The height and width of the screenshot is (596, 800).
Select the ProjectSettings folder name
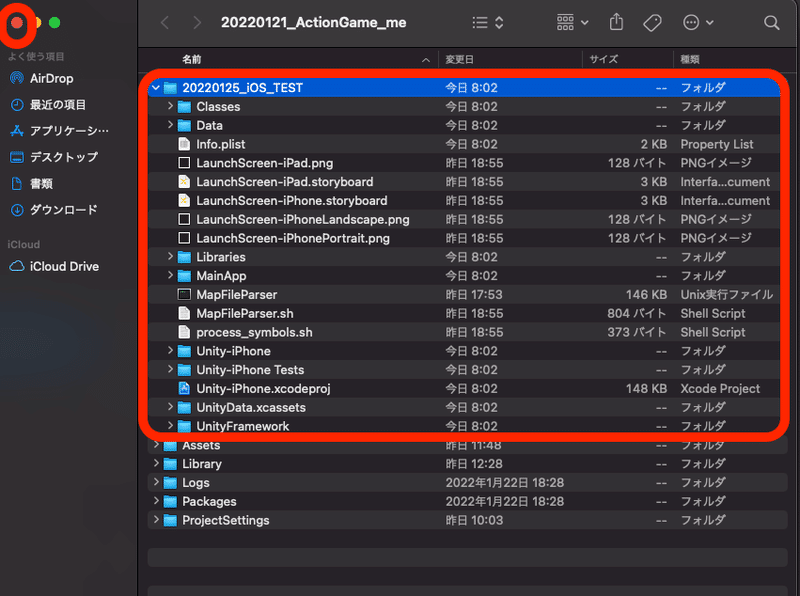pyautogui.click(x=226, y=520)
